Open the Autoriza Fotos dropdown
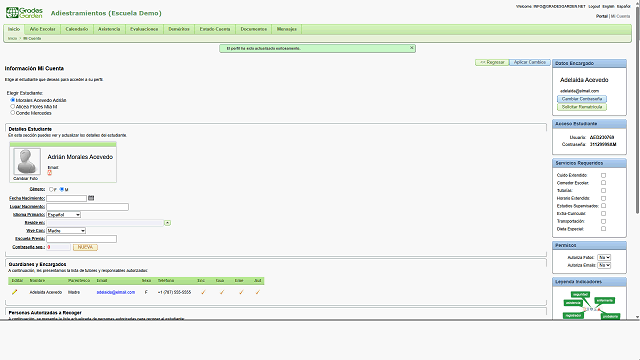Viewport: 640px width, 360px height. pyautogui.click(x=604, y=258)
